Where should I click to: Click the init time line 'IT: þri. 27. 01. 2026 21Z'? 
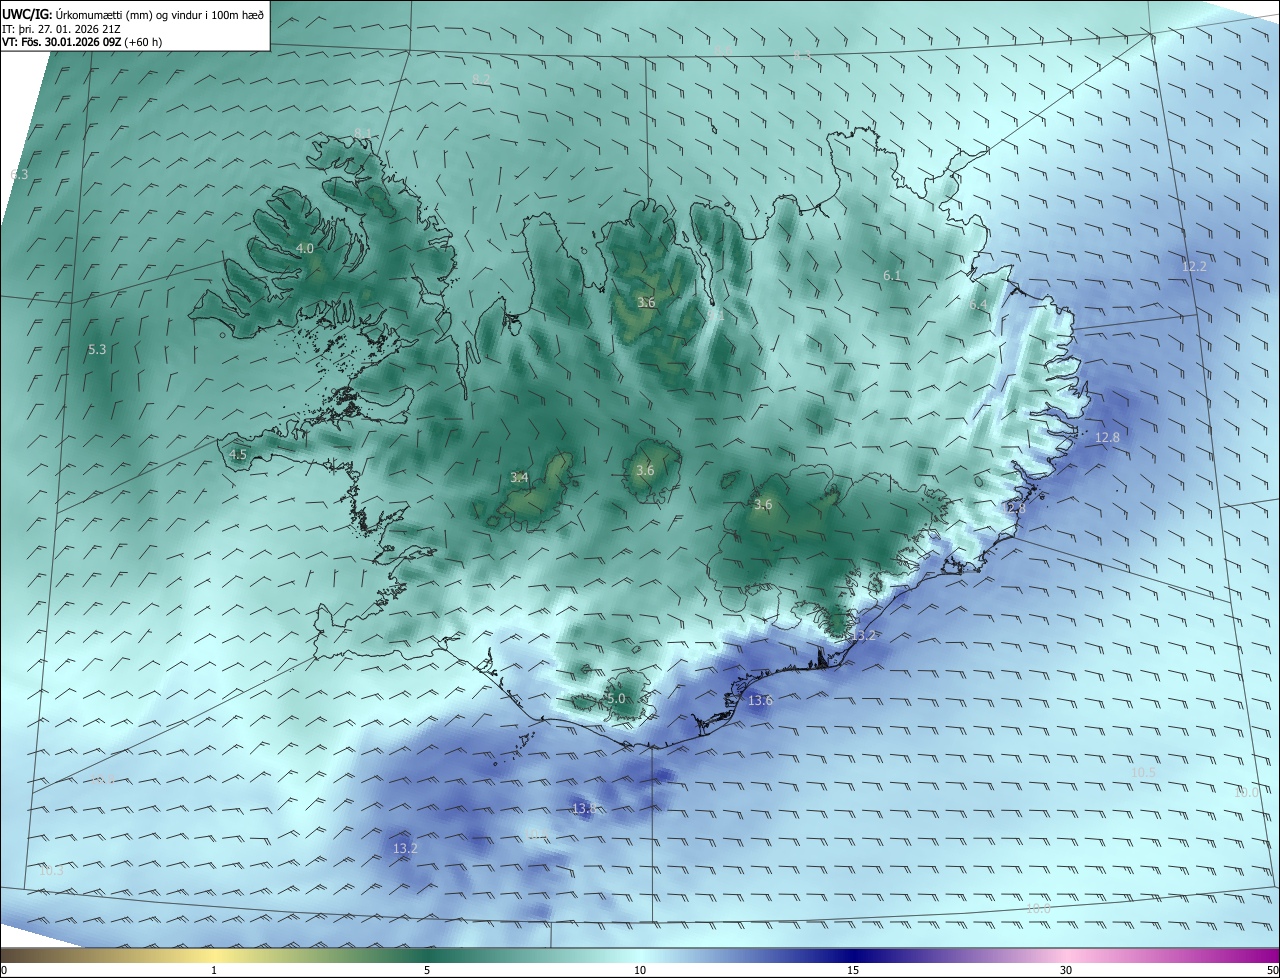(61, 28)
